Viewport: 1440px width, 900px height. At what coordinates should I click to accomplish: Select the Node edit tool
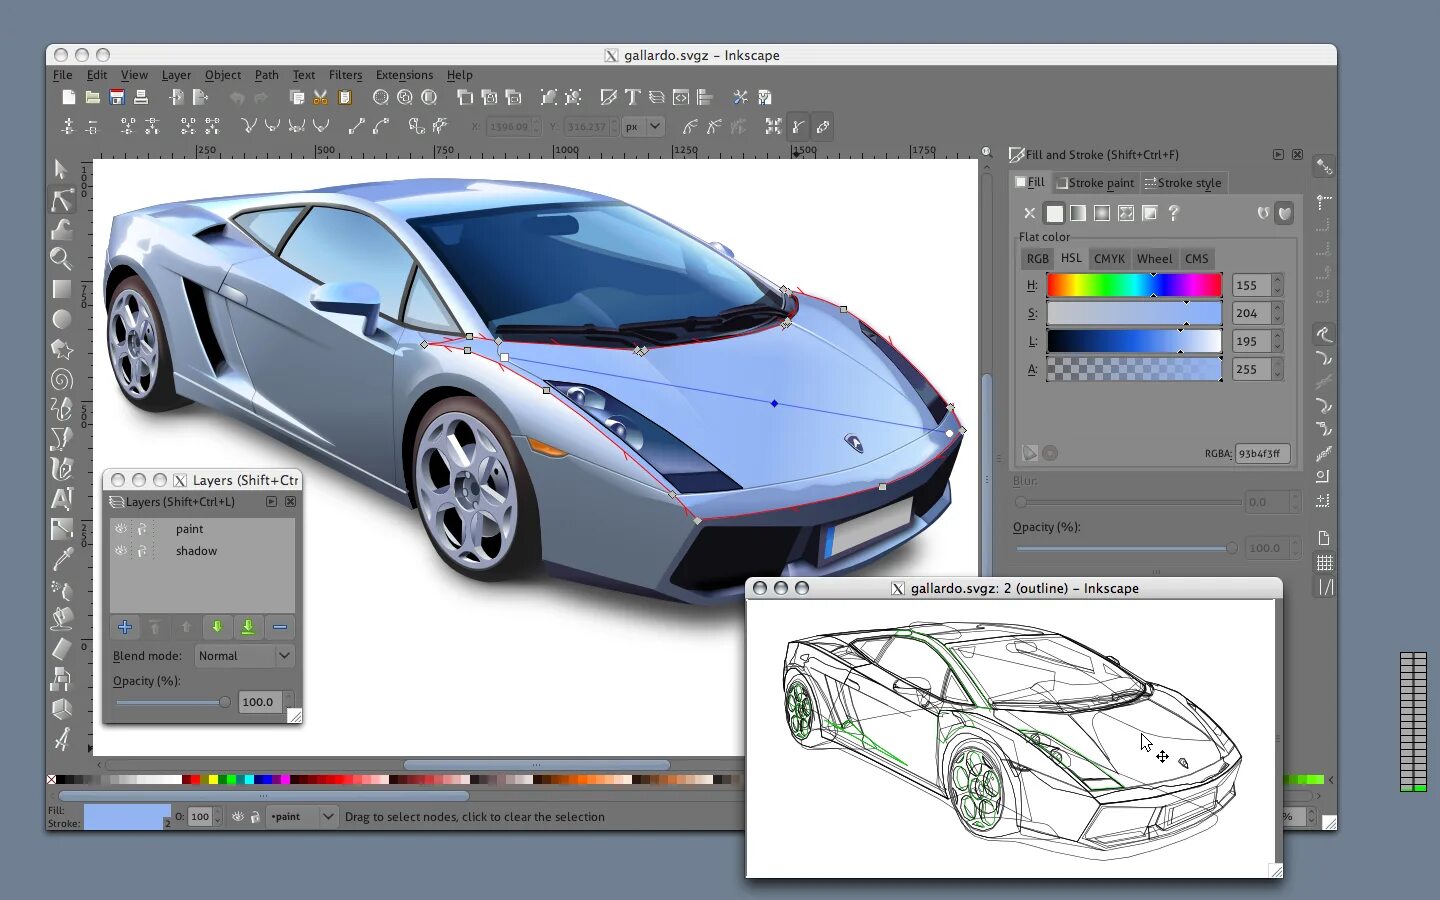[x=61, y=199]
